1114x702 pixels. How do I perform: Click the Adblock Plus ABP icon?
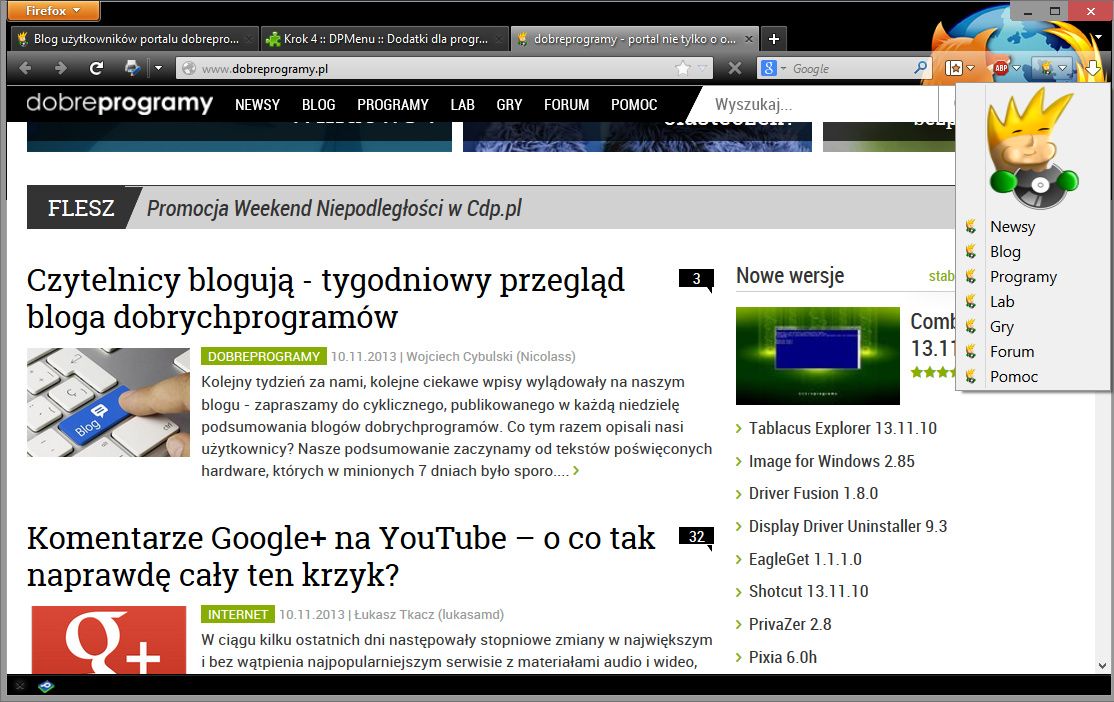pos(1001,68)
